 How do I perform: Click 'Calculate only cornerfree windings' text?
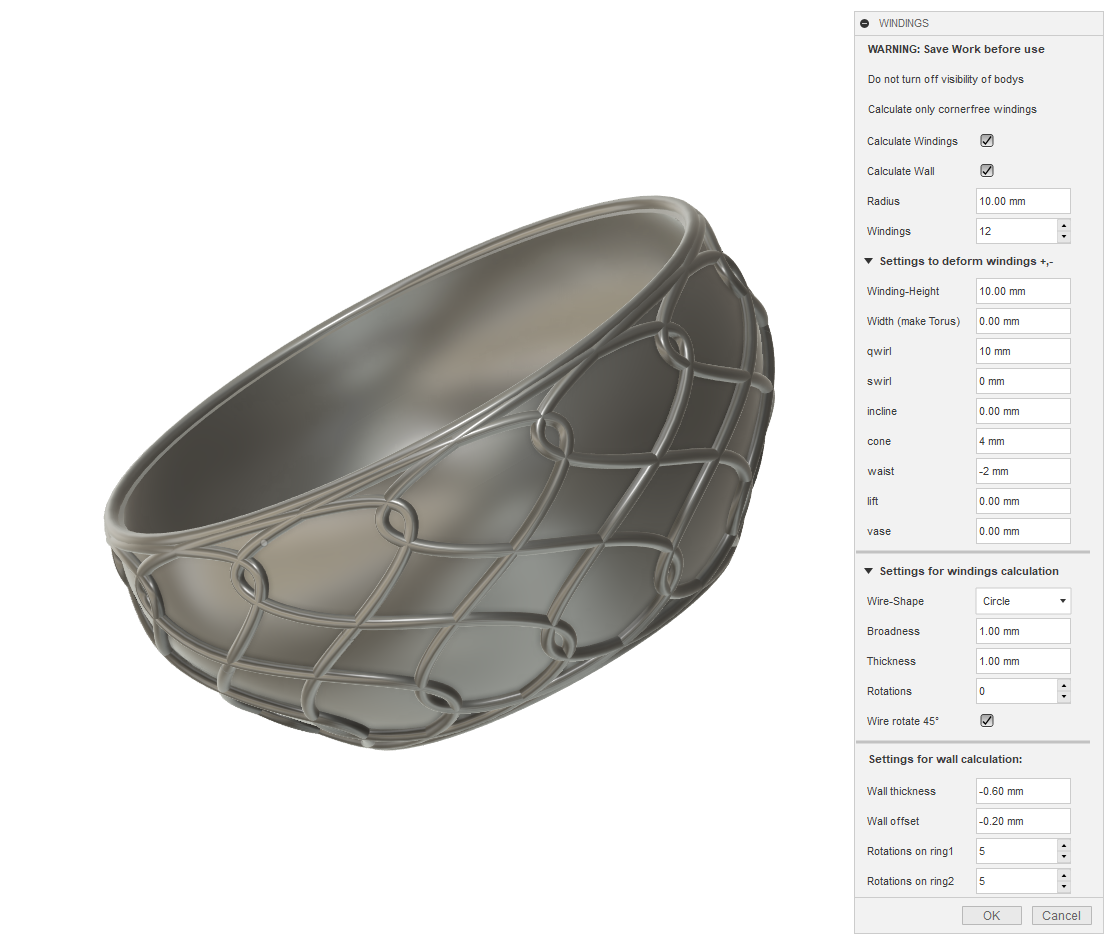pos(952,109)
